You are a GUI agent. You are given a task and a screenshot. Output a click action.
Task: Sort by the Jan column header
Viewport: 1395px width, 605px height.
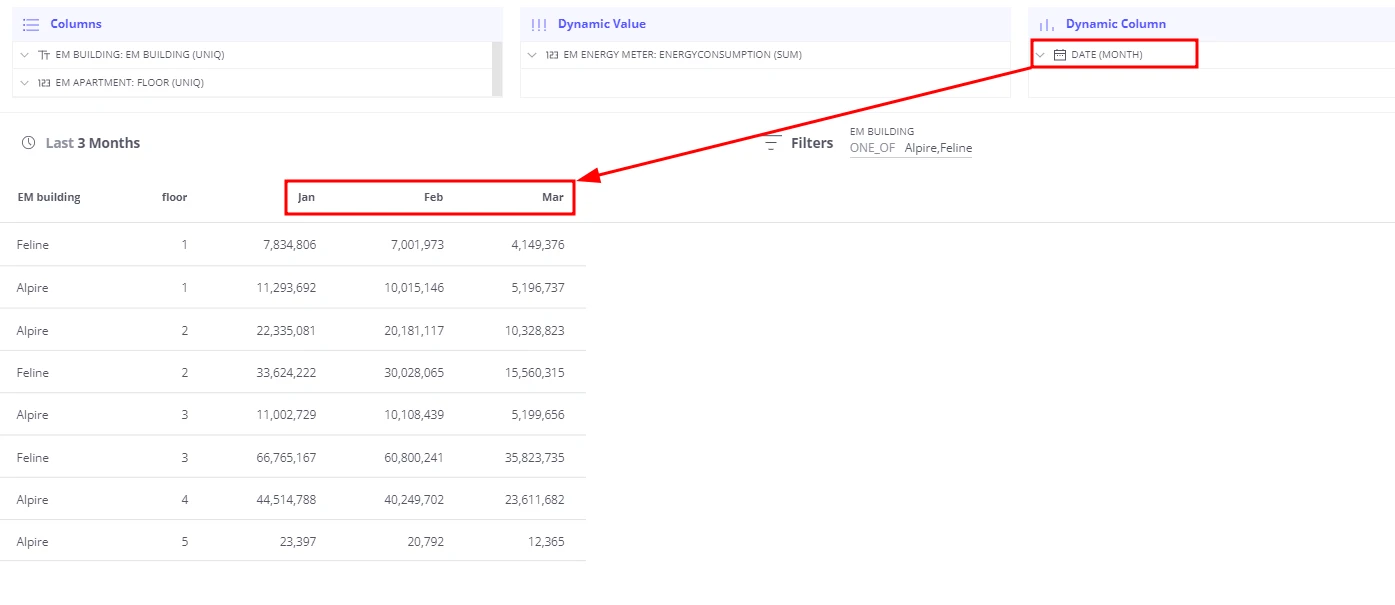coord(306,197)
